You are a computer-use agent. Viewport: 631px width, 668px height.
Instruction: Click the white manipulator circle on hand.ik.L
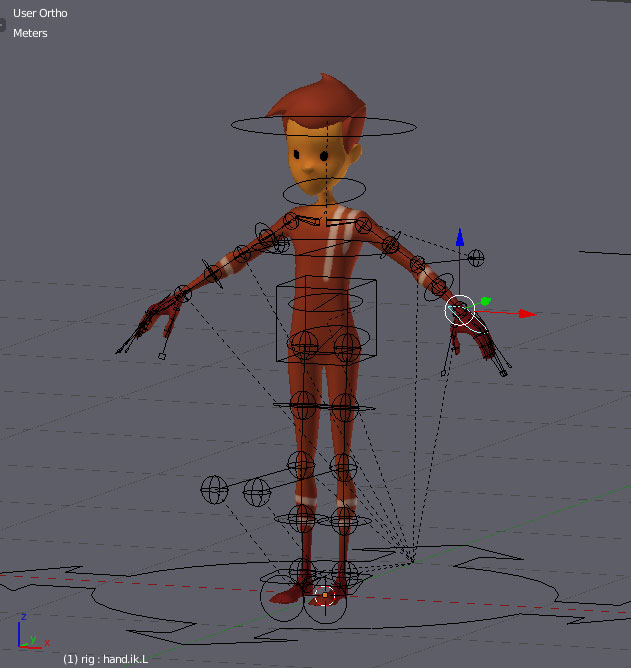coord(460,310)
